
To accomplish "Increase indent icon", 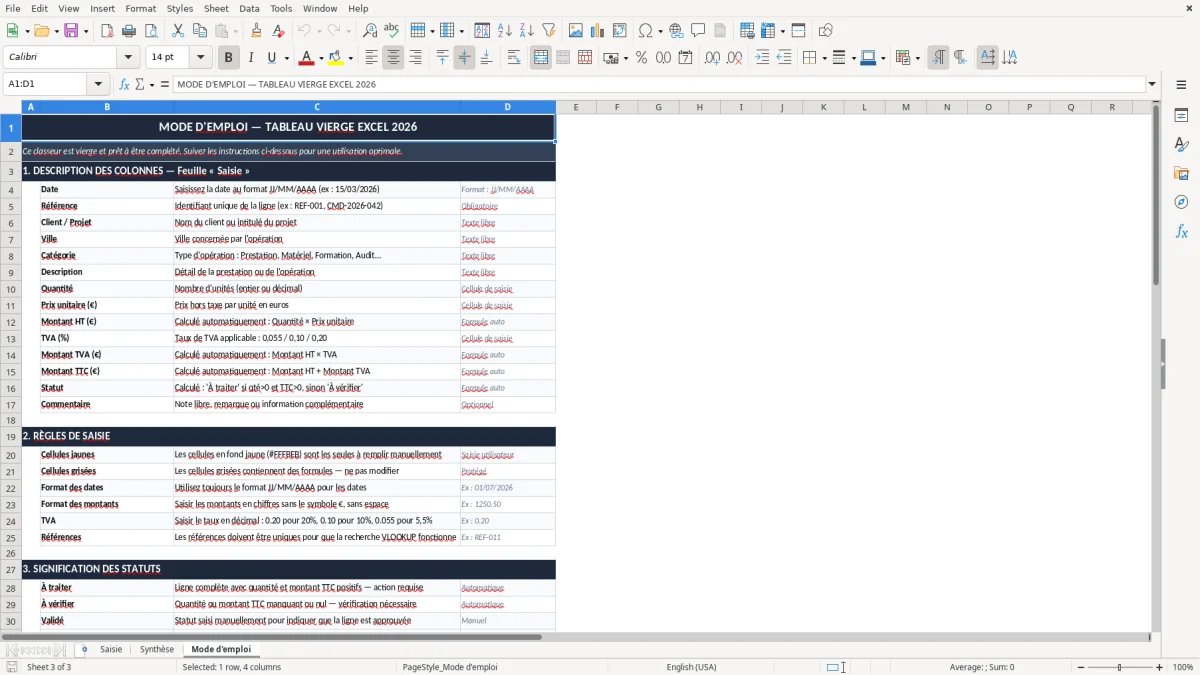I will [x=762, y=58].
